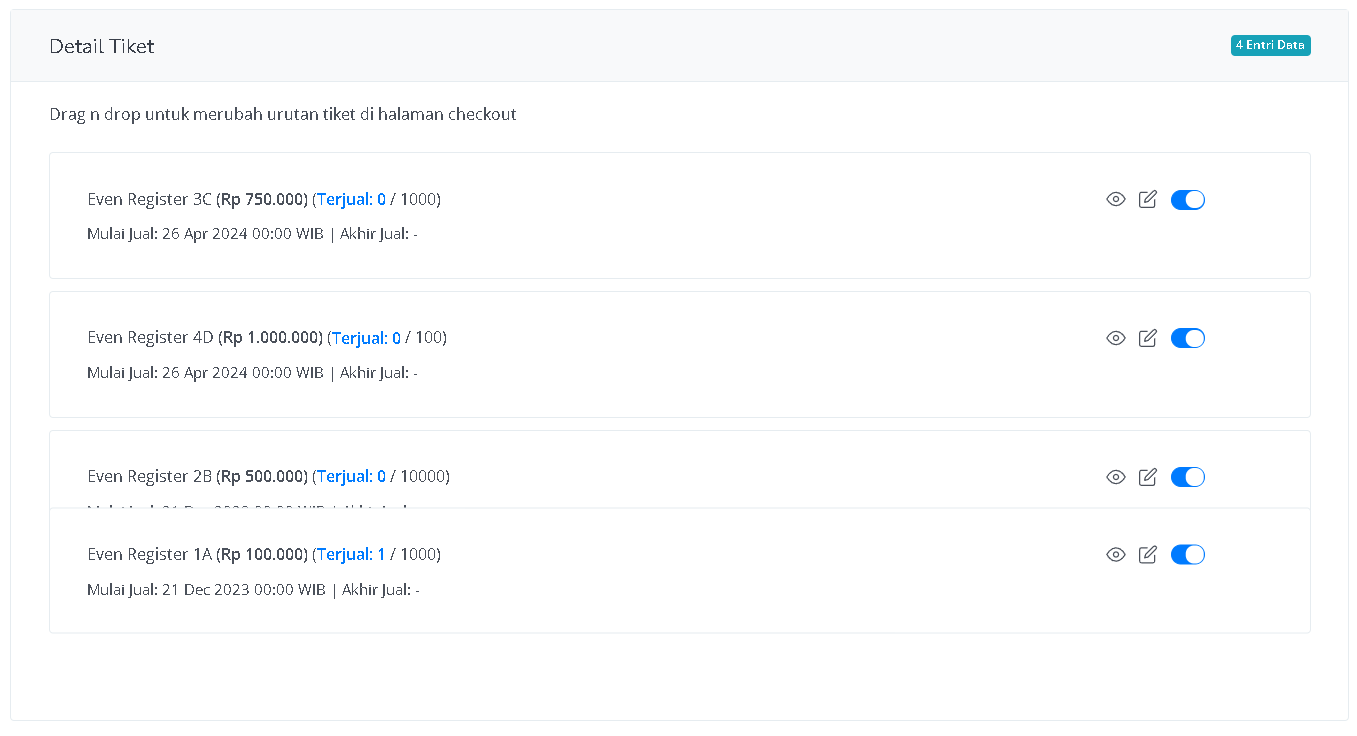Open Terjual: 0 link on Register 4D
The height and width of the screenshot is (736, 1357).
click(x=366, y=338)
